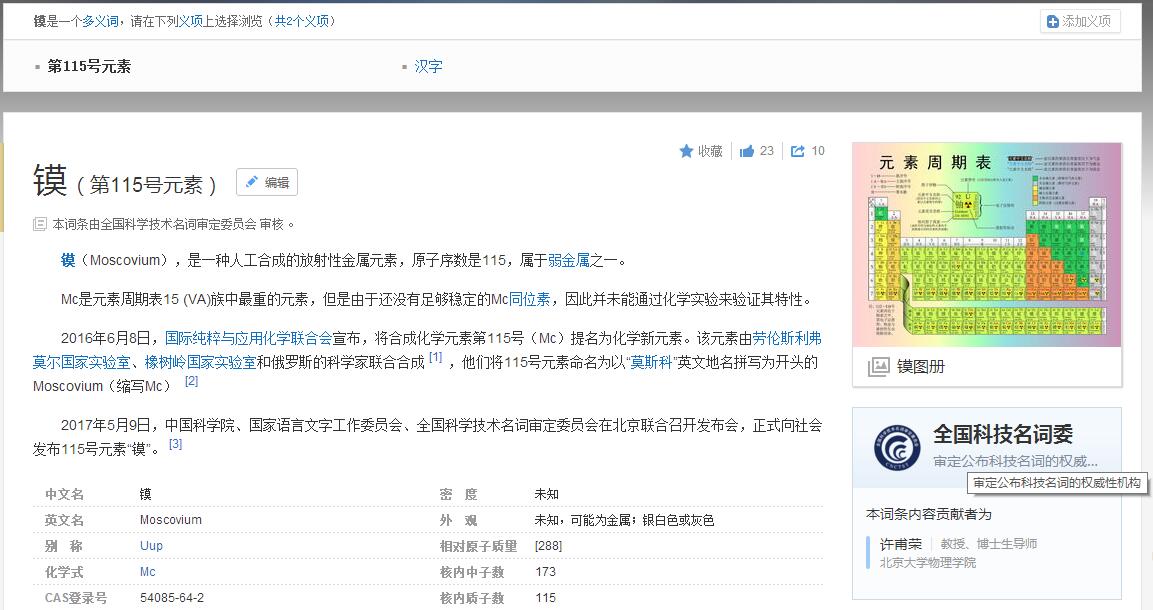Select the 第115号元素 sense tab
Image resolution: width=1153 pixels, height=610 pixels.
[89, 67]
